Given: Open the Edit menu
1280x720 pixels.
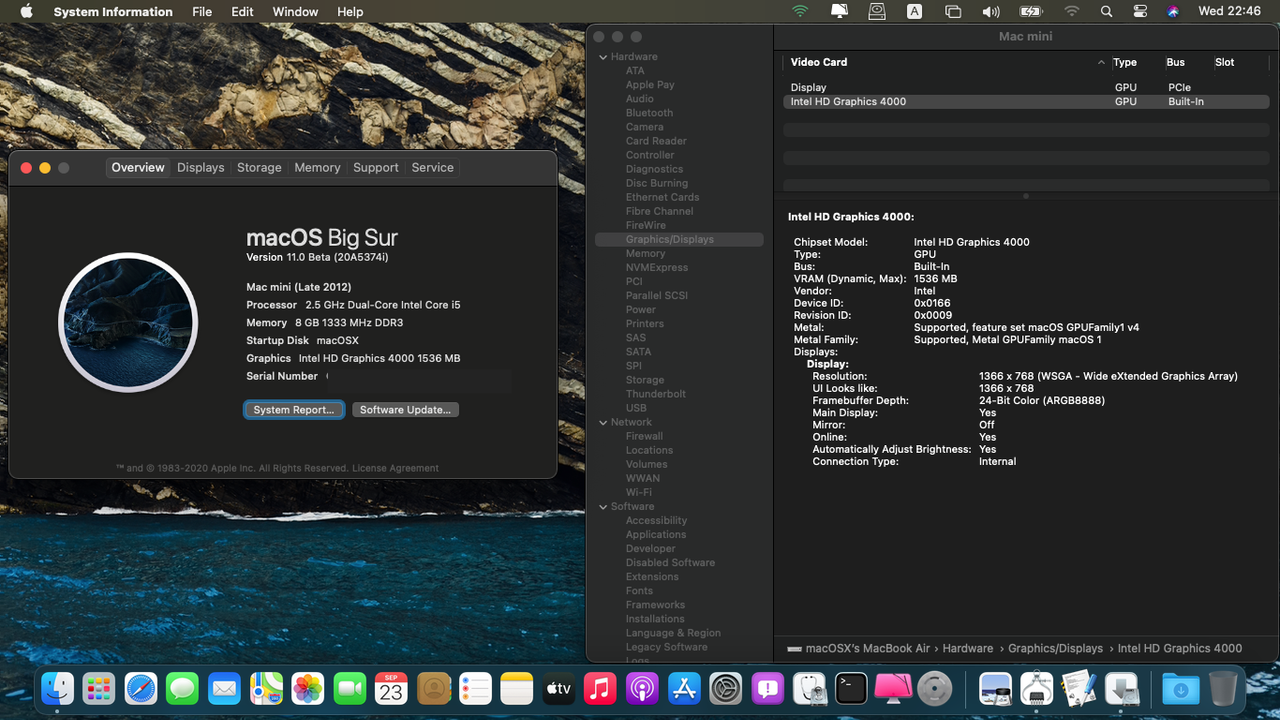Looking at the screenshot, I should click(x=242, y=12).
